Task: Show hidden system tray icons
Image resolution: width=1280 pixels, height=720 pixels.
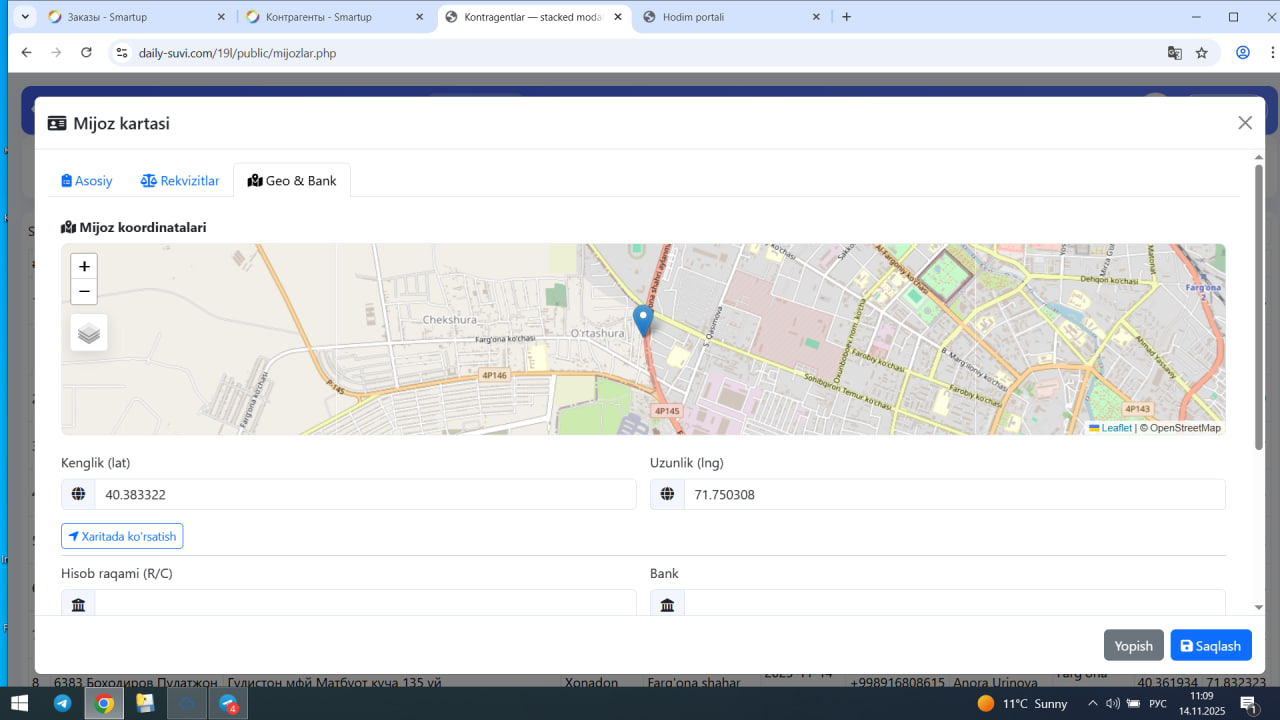Action: tap(1092, 703)
